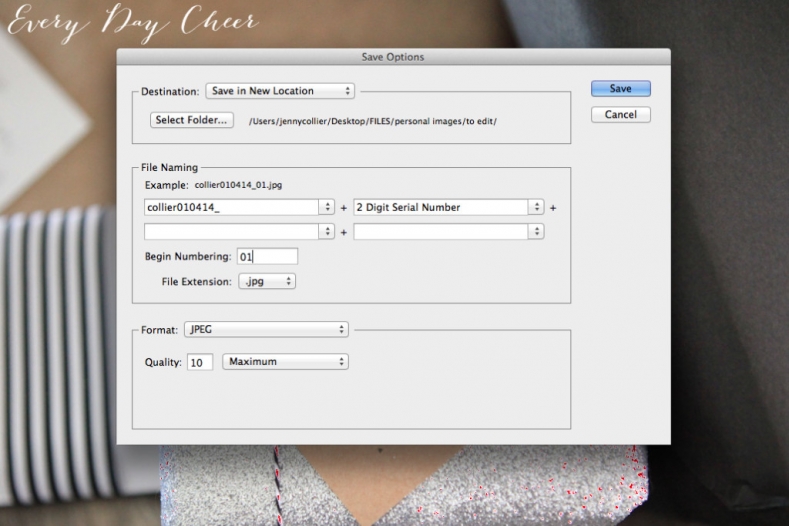The width and height of the screenshot is (789, 526).
Task: Click the empty second-row left naming field
Action: 231,231
